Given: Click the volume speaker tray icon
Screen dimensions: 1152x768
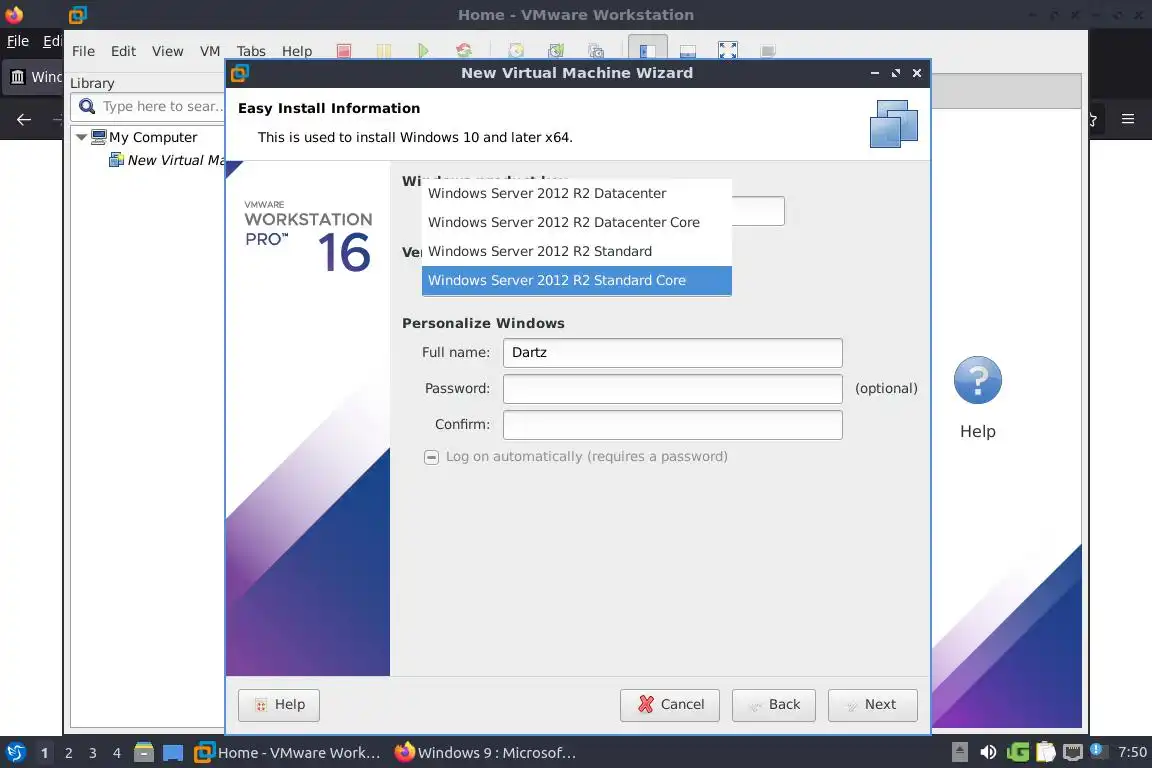Looking at the screenshot, I should point(988,752).
